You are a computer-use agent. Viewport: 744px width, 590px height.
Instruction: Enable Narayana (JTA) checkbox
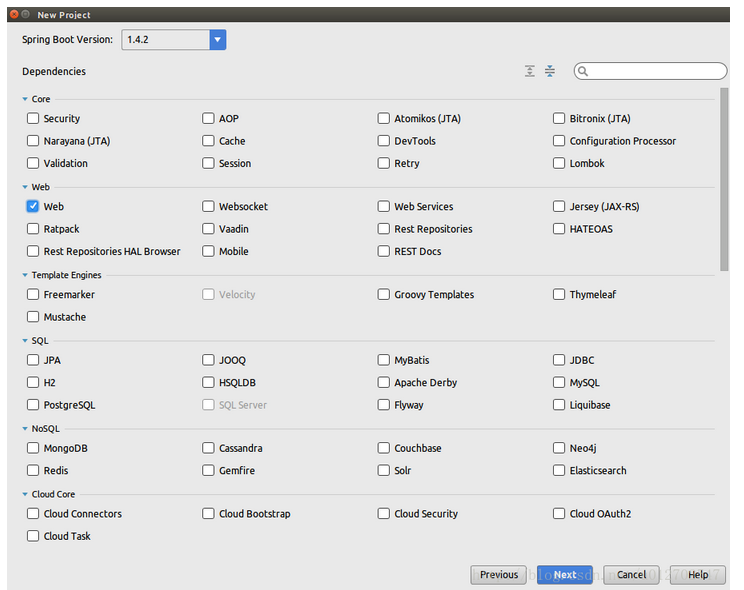click(x=33, y=140)
